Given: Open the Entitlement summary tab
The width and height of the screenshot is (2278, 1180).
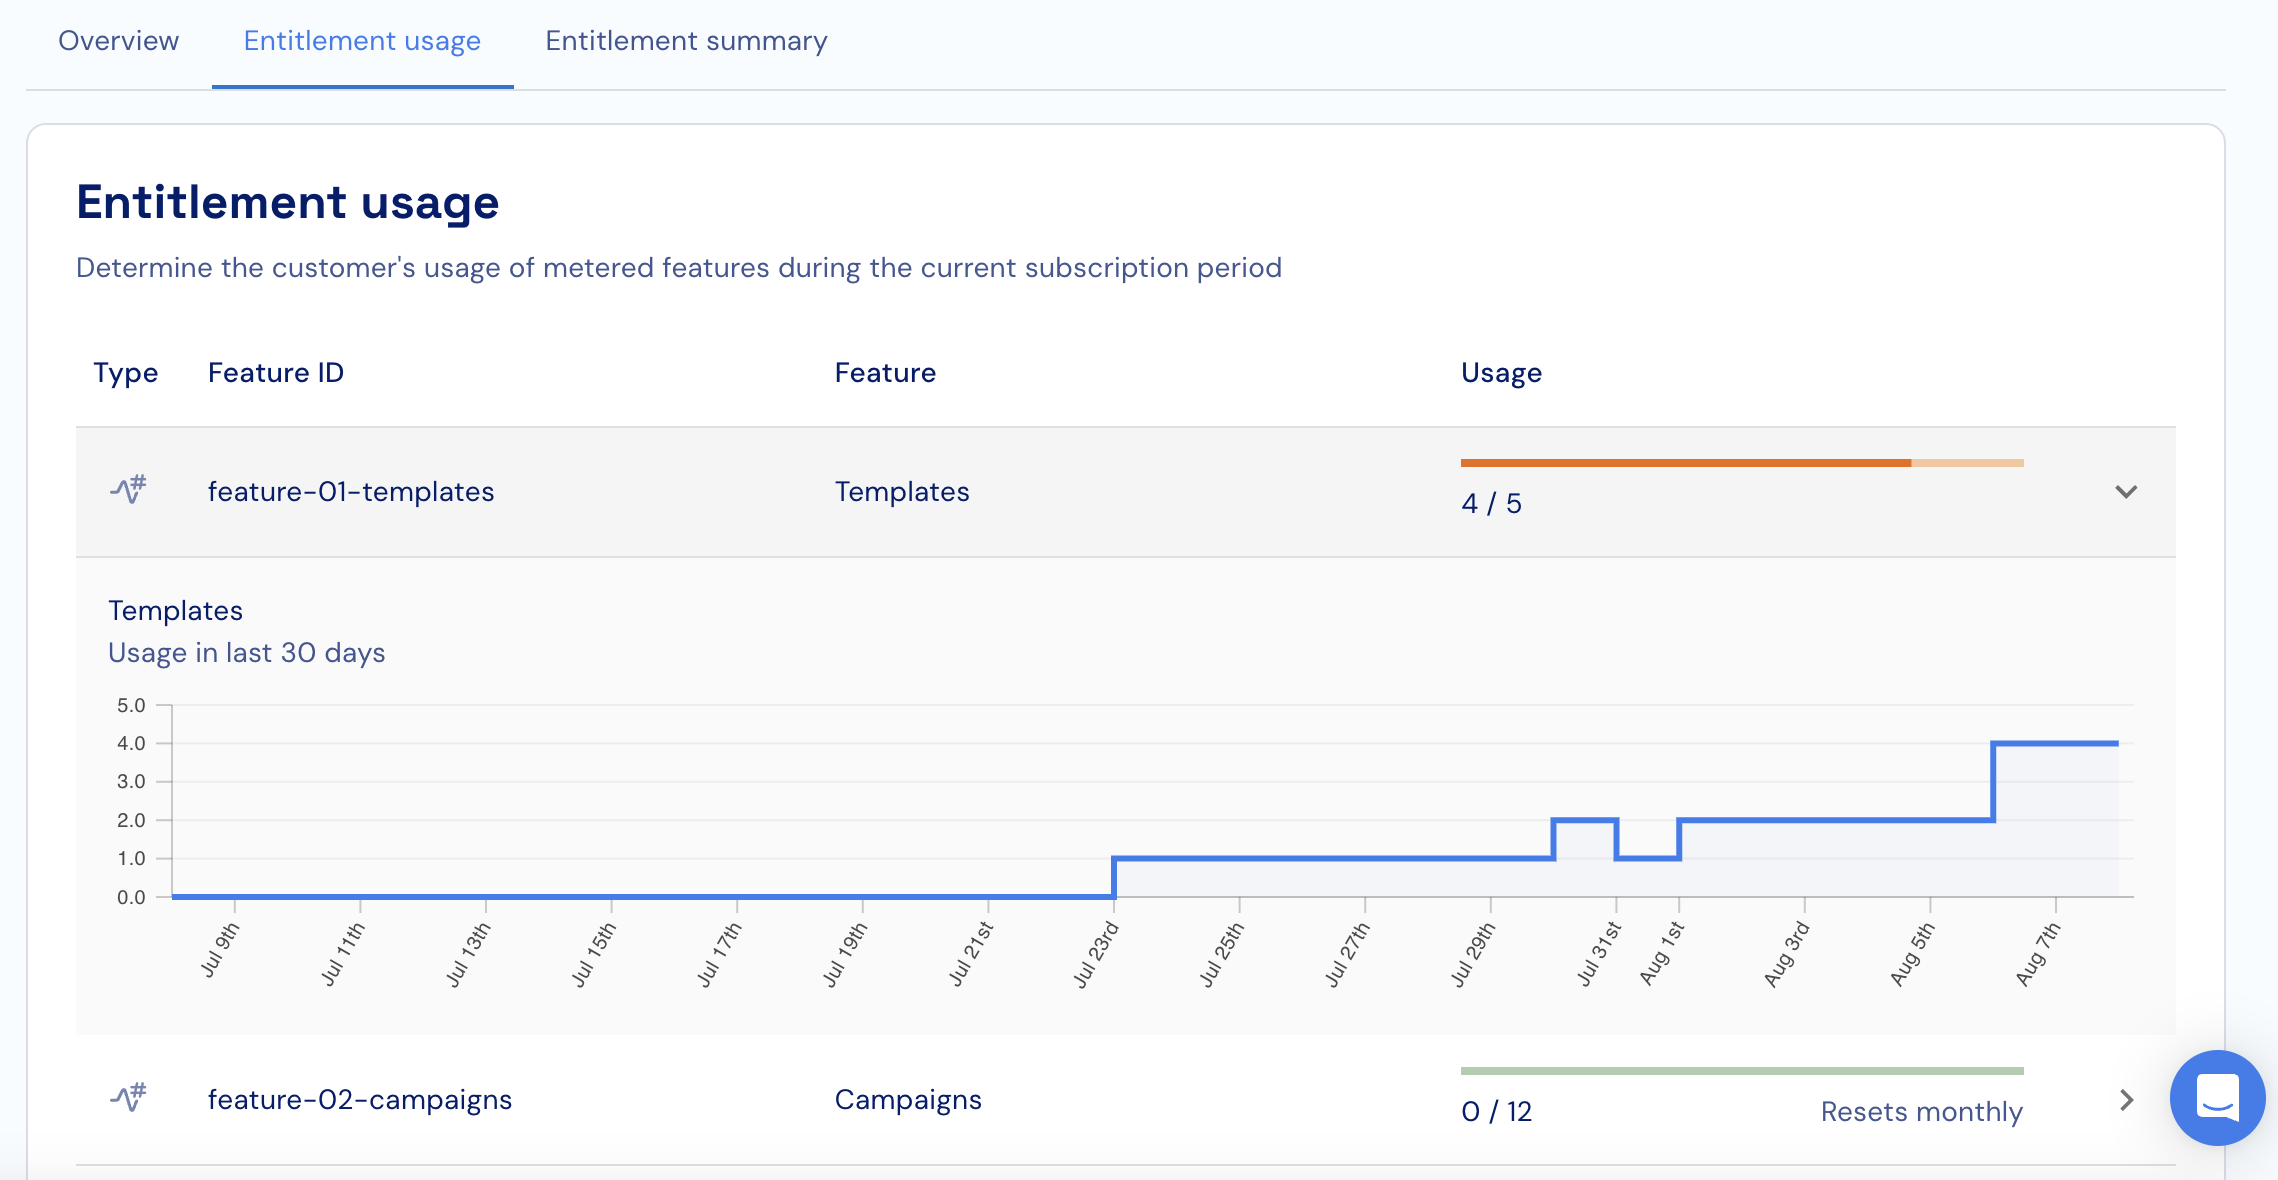Looking at the screenshot, I should pyautogui.click(x=686, y=41).
